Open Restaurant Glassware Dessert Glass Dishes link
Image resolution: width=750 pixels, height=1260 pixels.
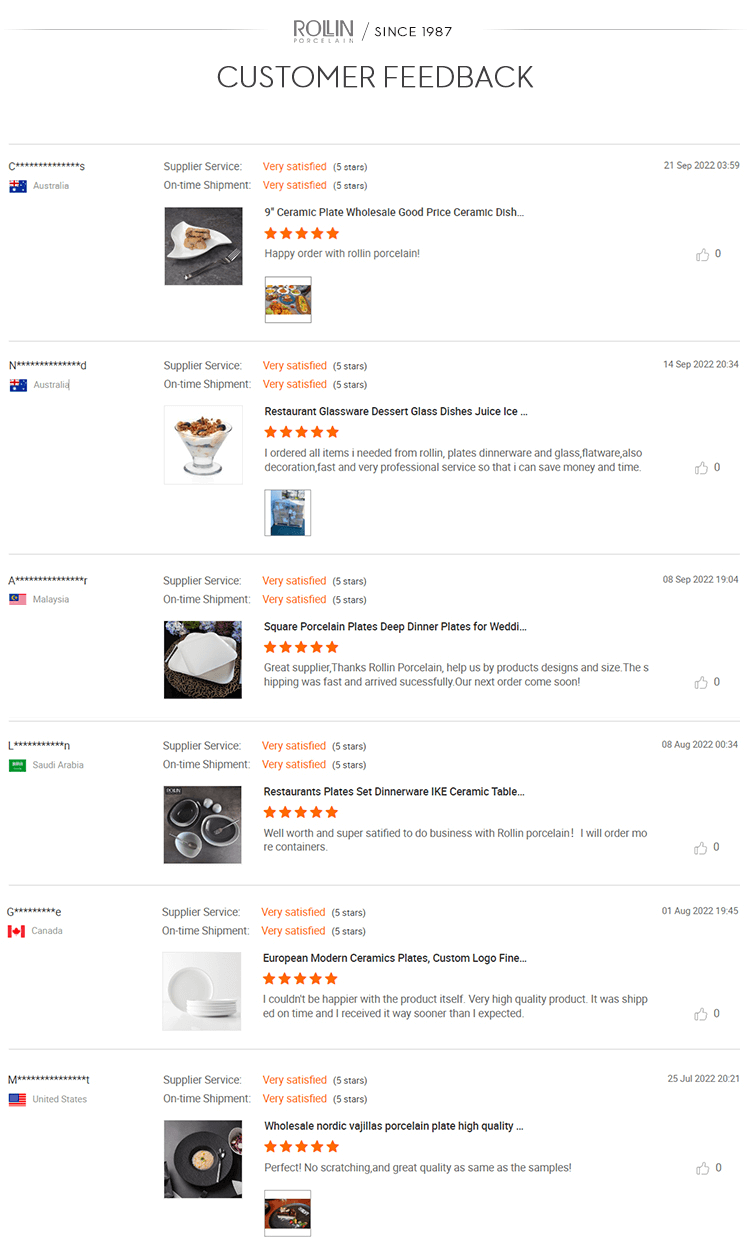tap(396, 411)
